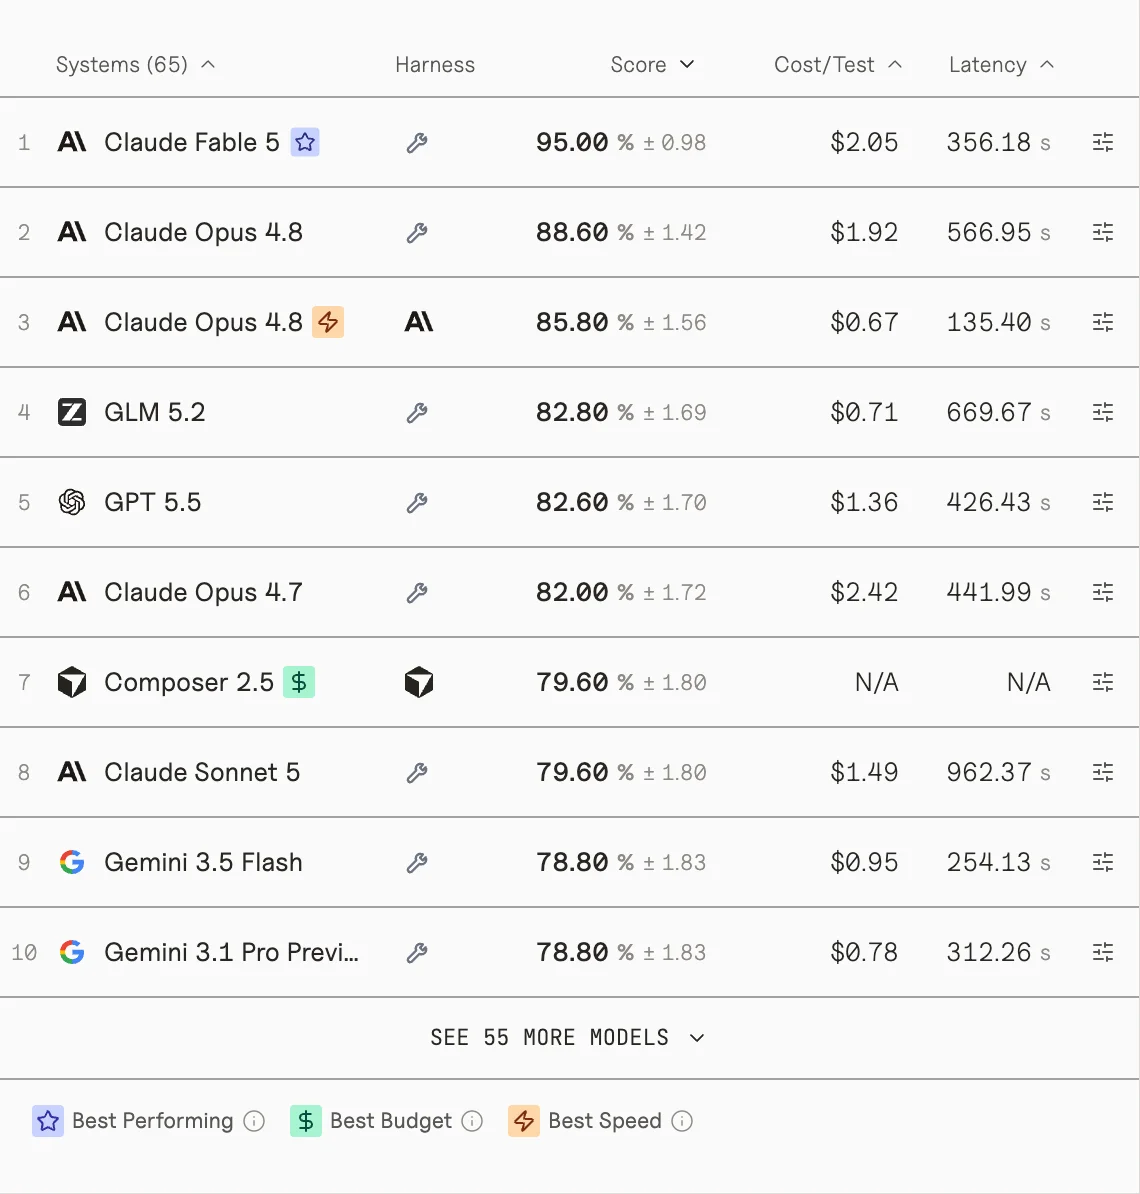
Task: Click the wrench harness icon for GLM 5.2
Action: click(417, 413)
